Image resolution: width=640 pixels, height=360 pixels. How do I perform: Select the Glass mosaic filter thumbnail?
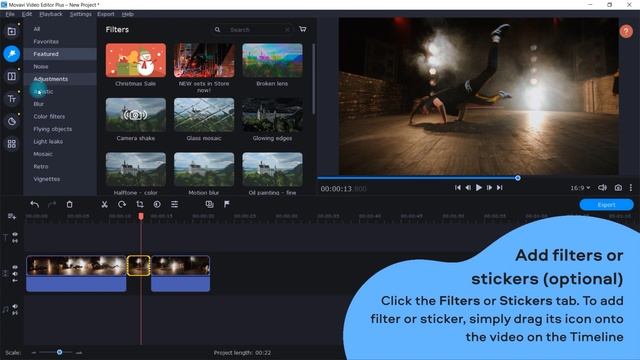pos(204,115)
